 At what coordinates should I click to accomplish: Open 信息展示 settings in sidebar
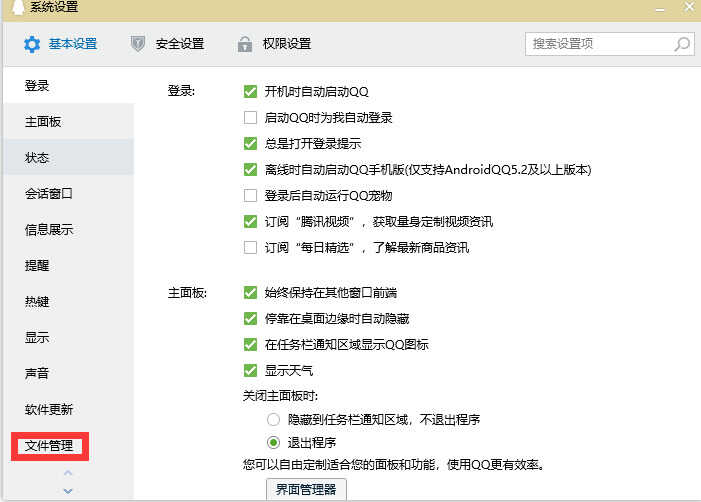click(68, 229)
